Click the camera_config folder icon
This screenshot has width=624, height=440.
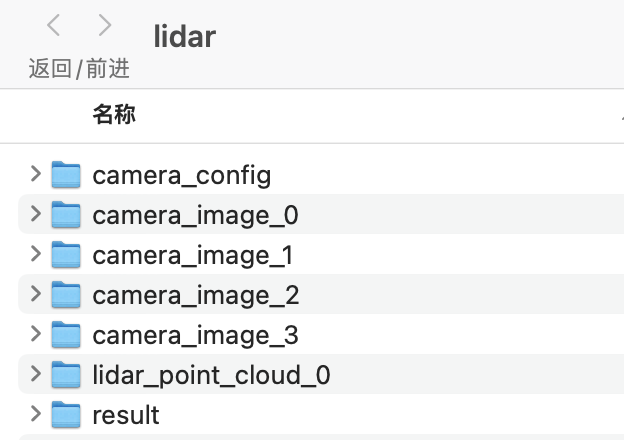click(66, 175)
